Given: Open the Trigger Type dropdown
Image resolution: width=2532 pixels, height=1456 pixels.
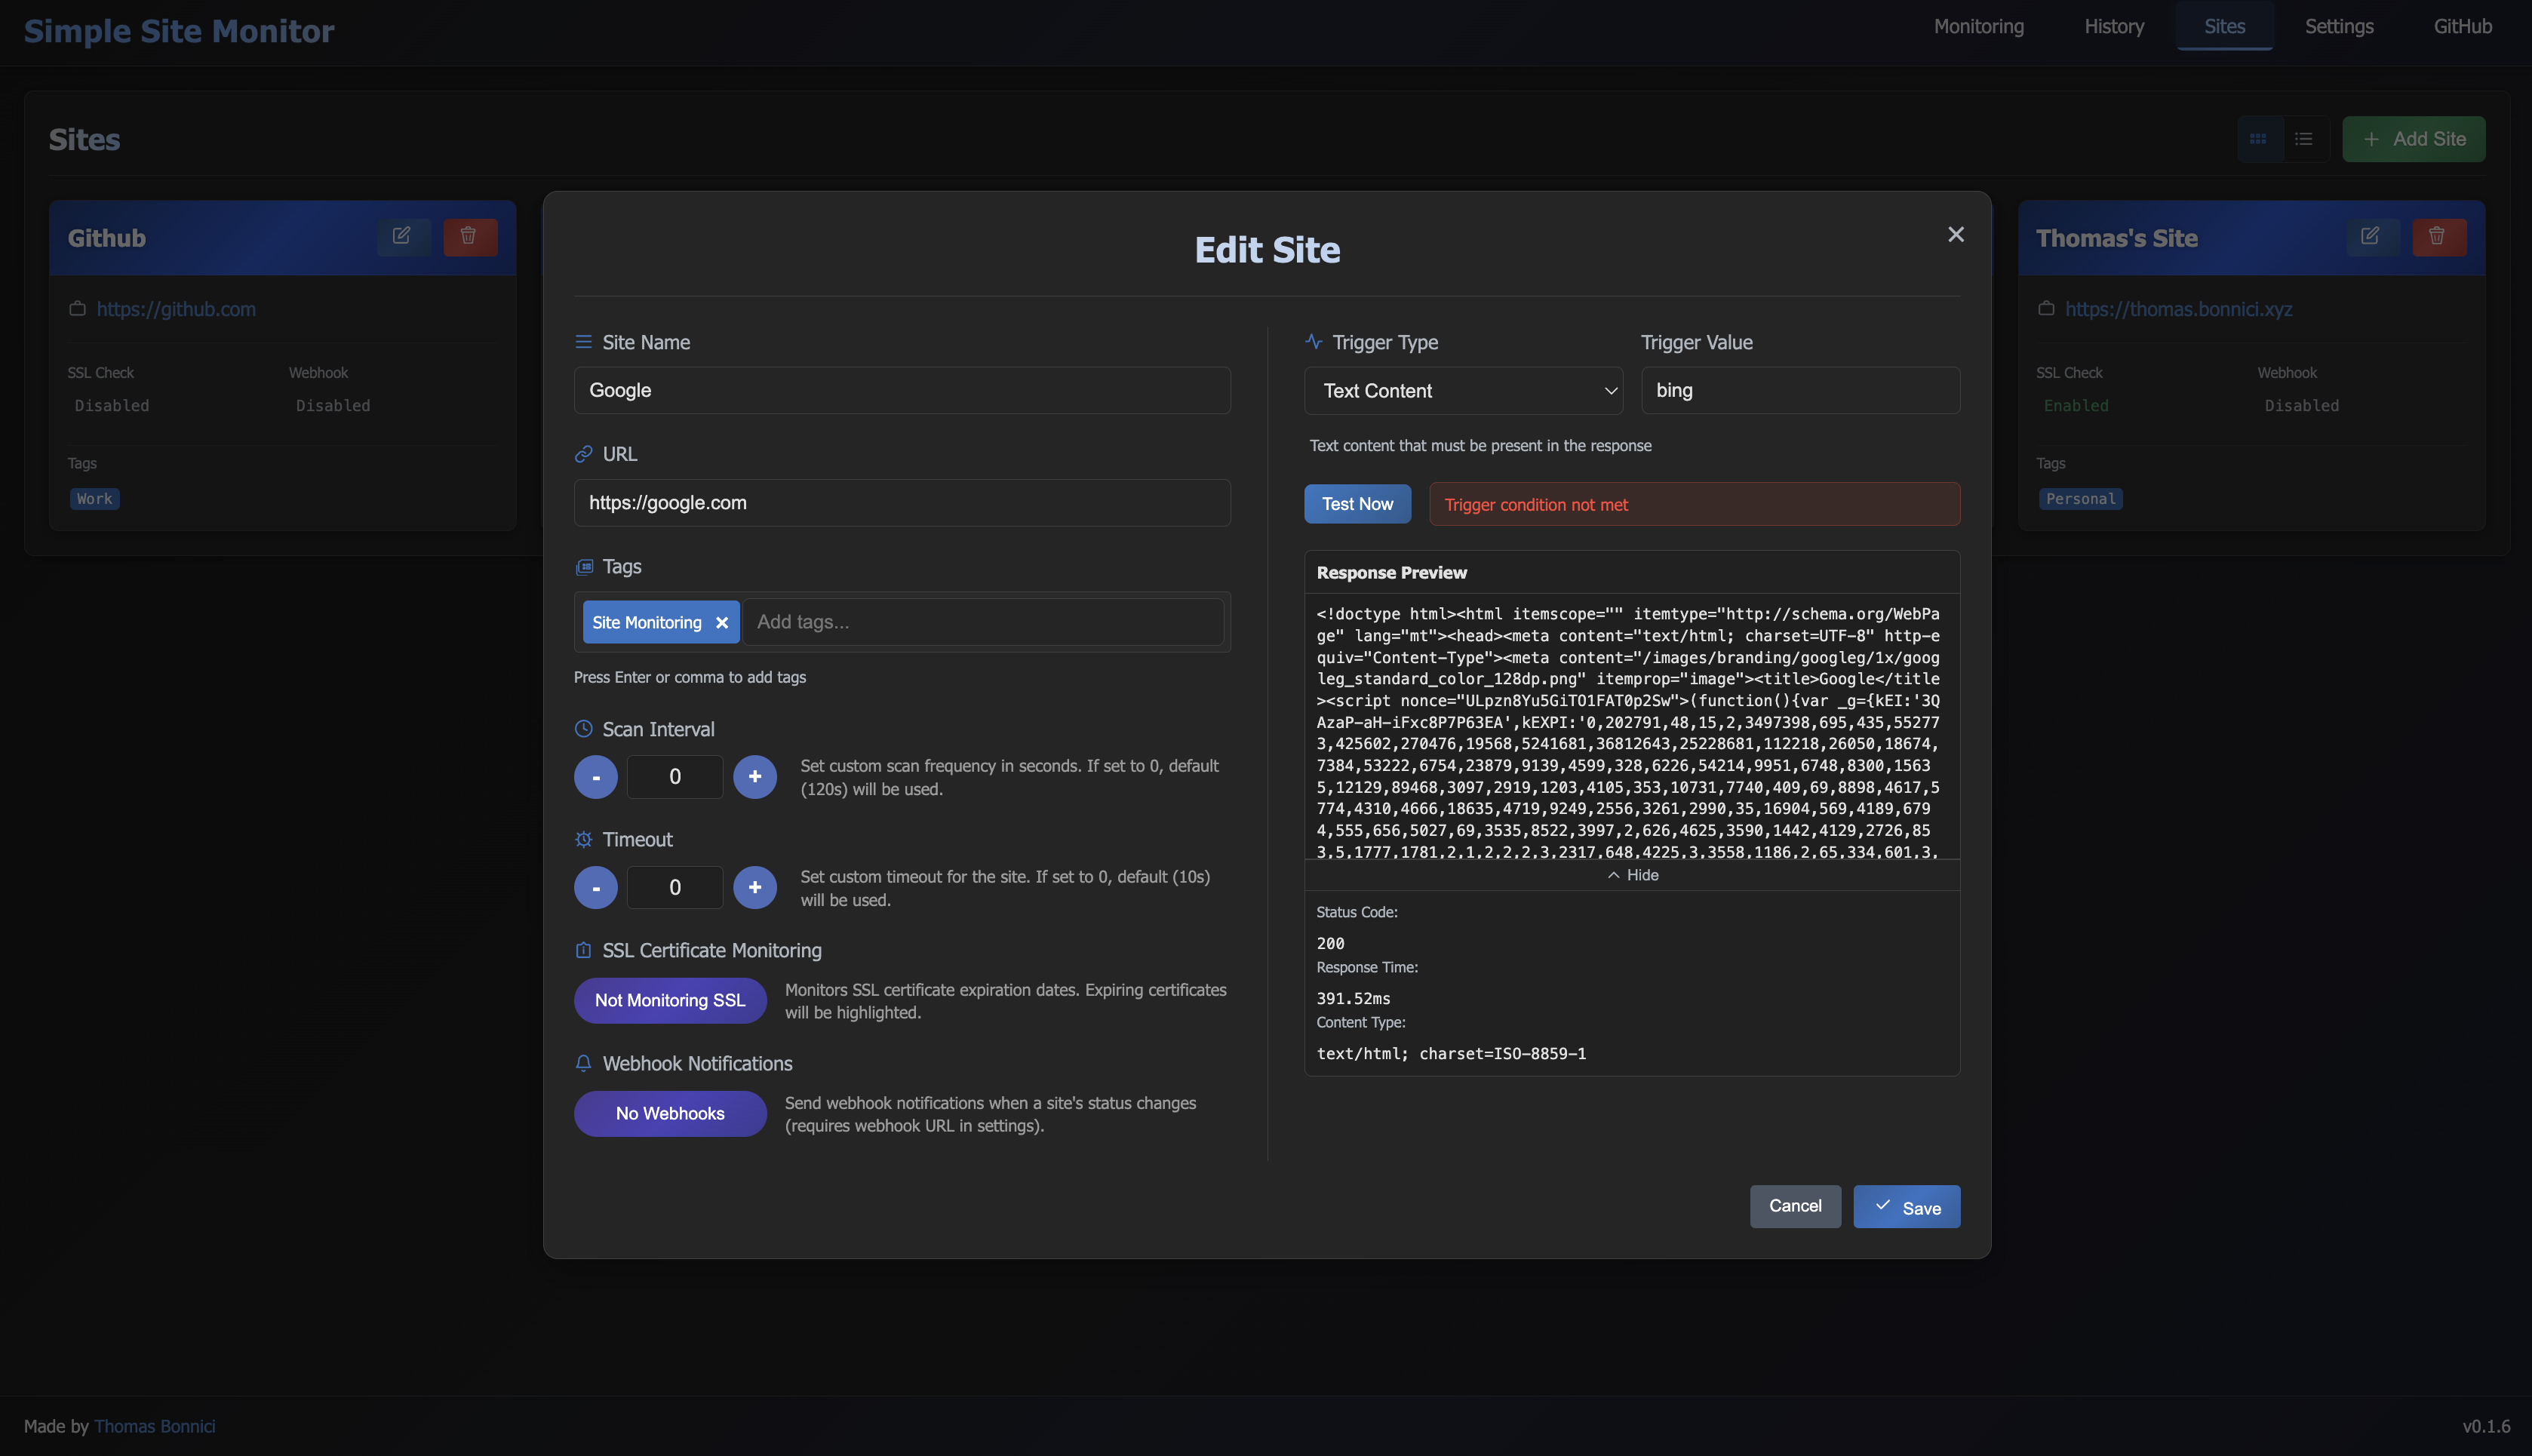Looking at the screenshot, I should point(1464,391).
